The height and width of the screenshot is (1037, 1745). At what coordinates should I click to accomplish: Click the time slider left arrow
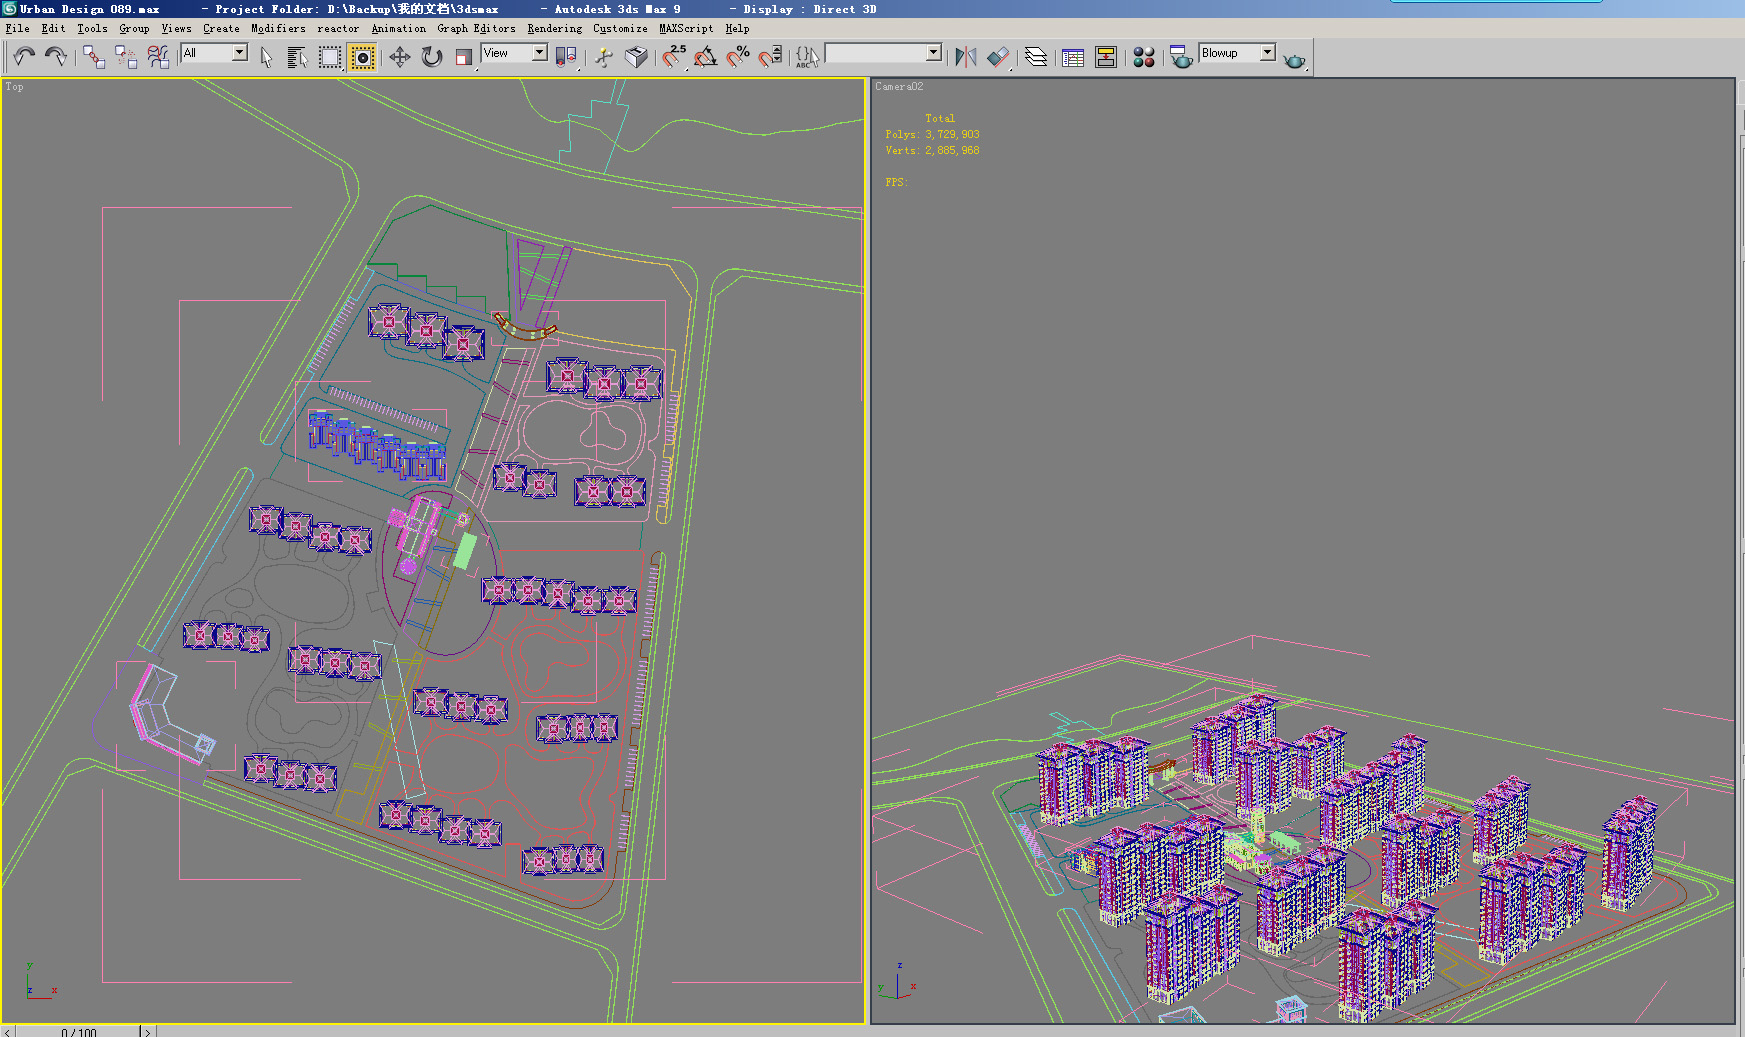coord(7,1032)
